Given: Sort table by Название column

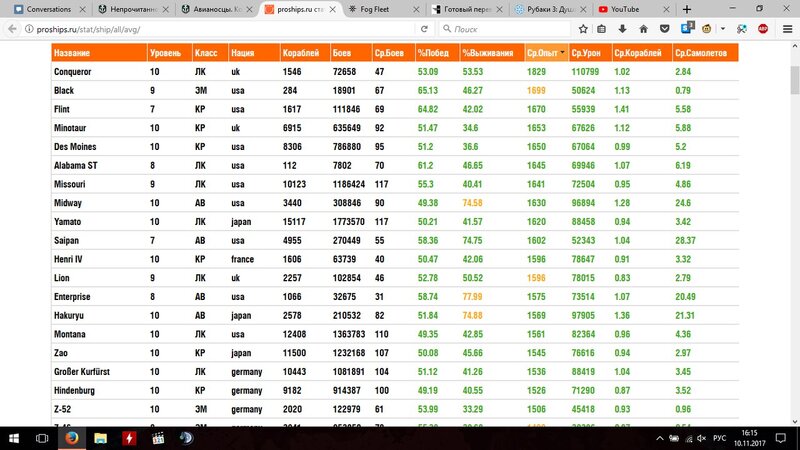Looking at the screenshot, I should 99,53.
